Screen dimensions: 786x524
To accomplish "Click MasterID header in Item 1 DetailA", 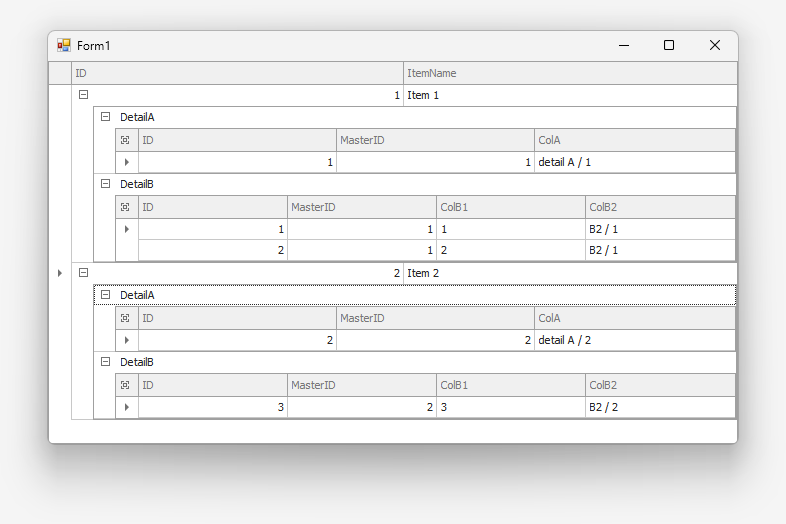I will click(436, 140).
